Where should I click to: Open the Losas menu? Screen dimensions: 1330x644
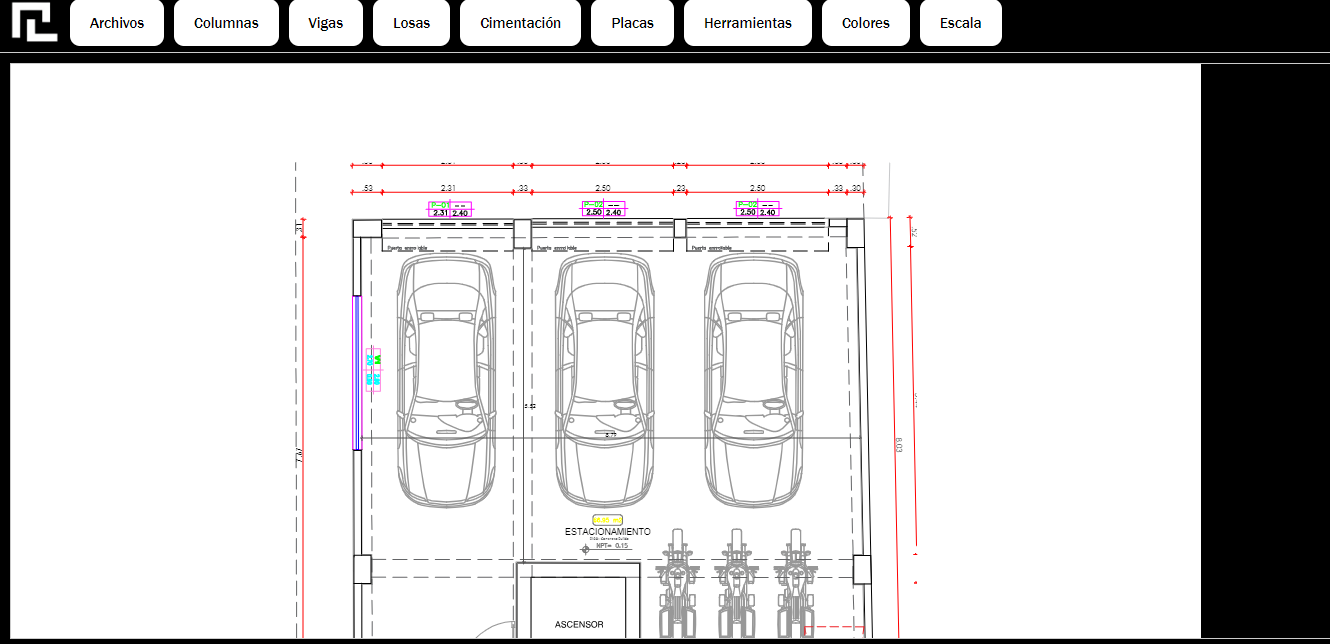[x=411, y=23]
